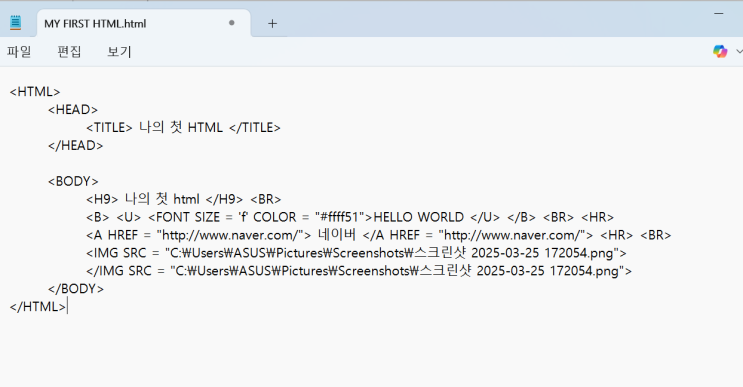Open the 파일 menu
The height and width of the screenshot is (387, 743).
[x=19, y=51]
